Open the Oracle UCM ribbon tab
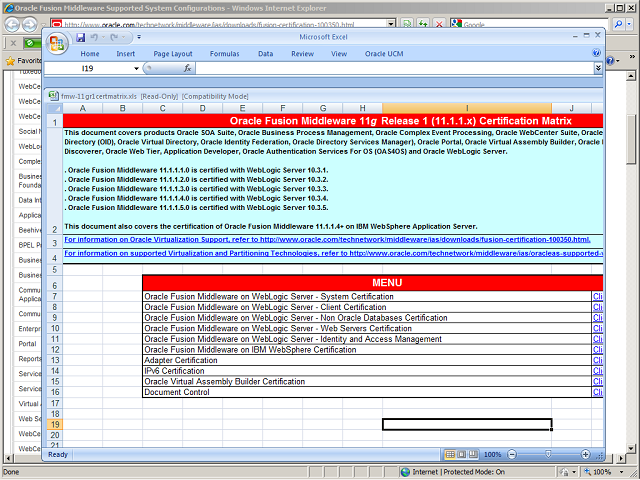Image resolution: width=640 pixels, height=480 pixels. (382, 54)
